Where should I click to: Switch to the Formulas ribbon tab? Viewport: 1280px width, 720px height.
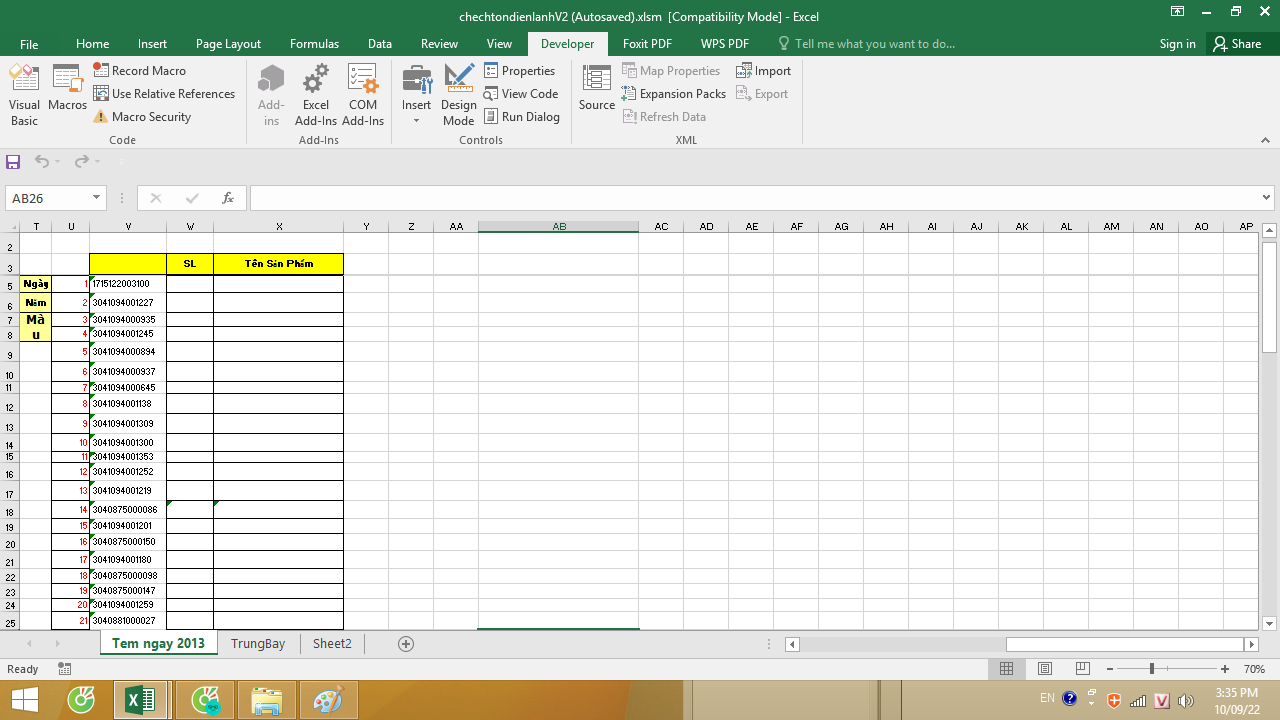pos(314,44)
